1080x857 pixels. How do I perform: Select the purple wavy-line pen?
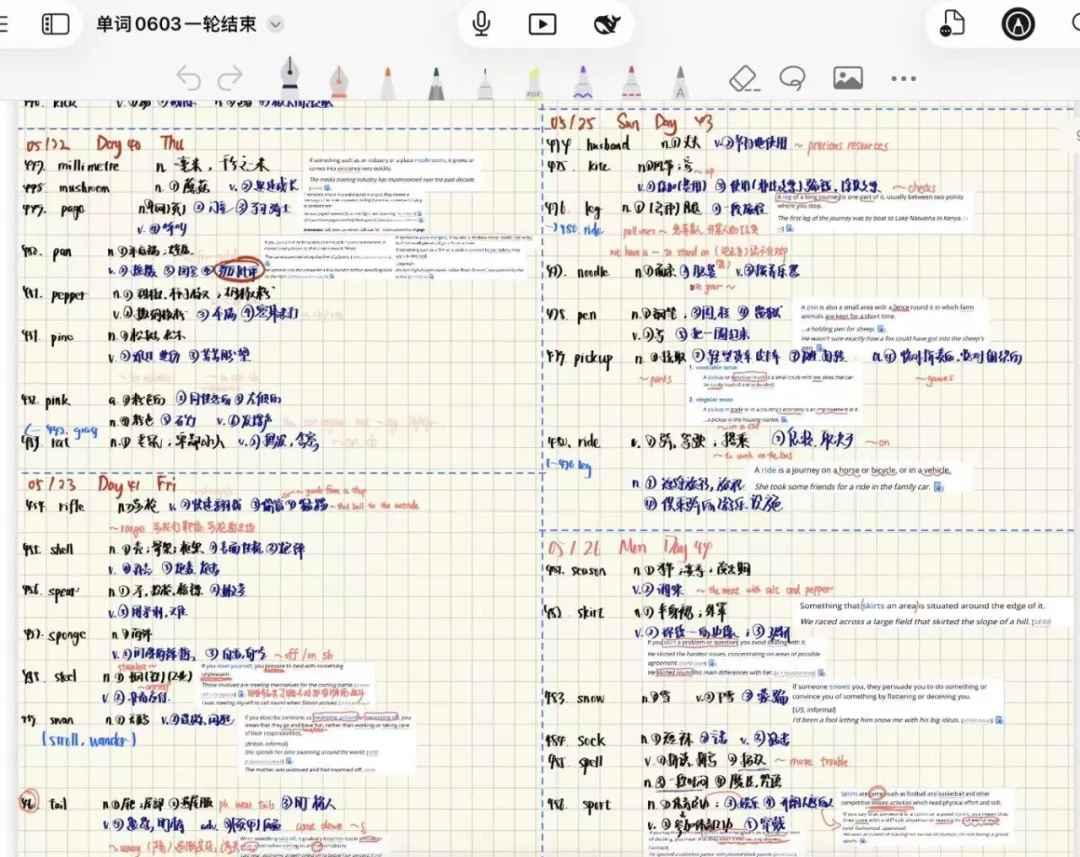coord(583,83)
